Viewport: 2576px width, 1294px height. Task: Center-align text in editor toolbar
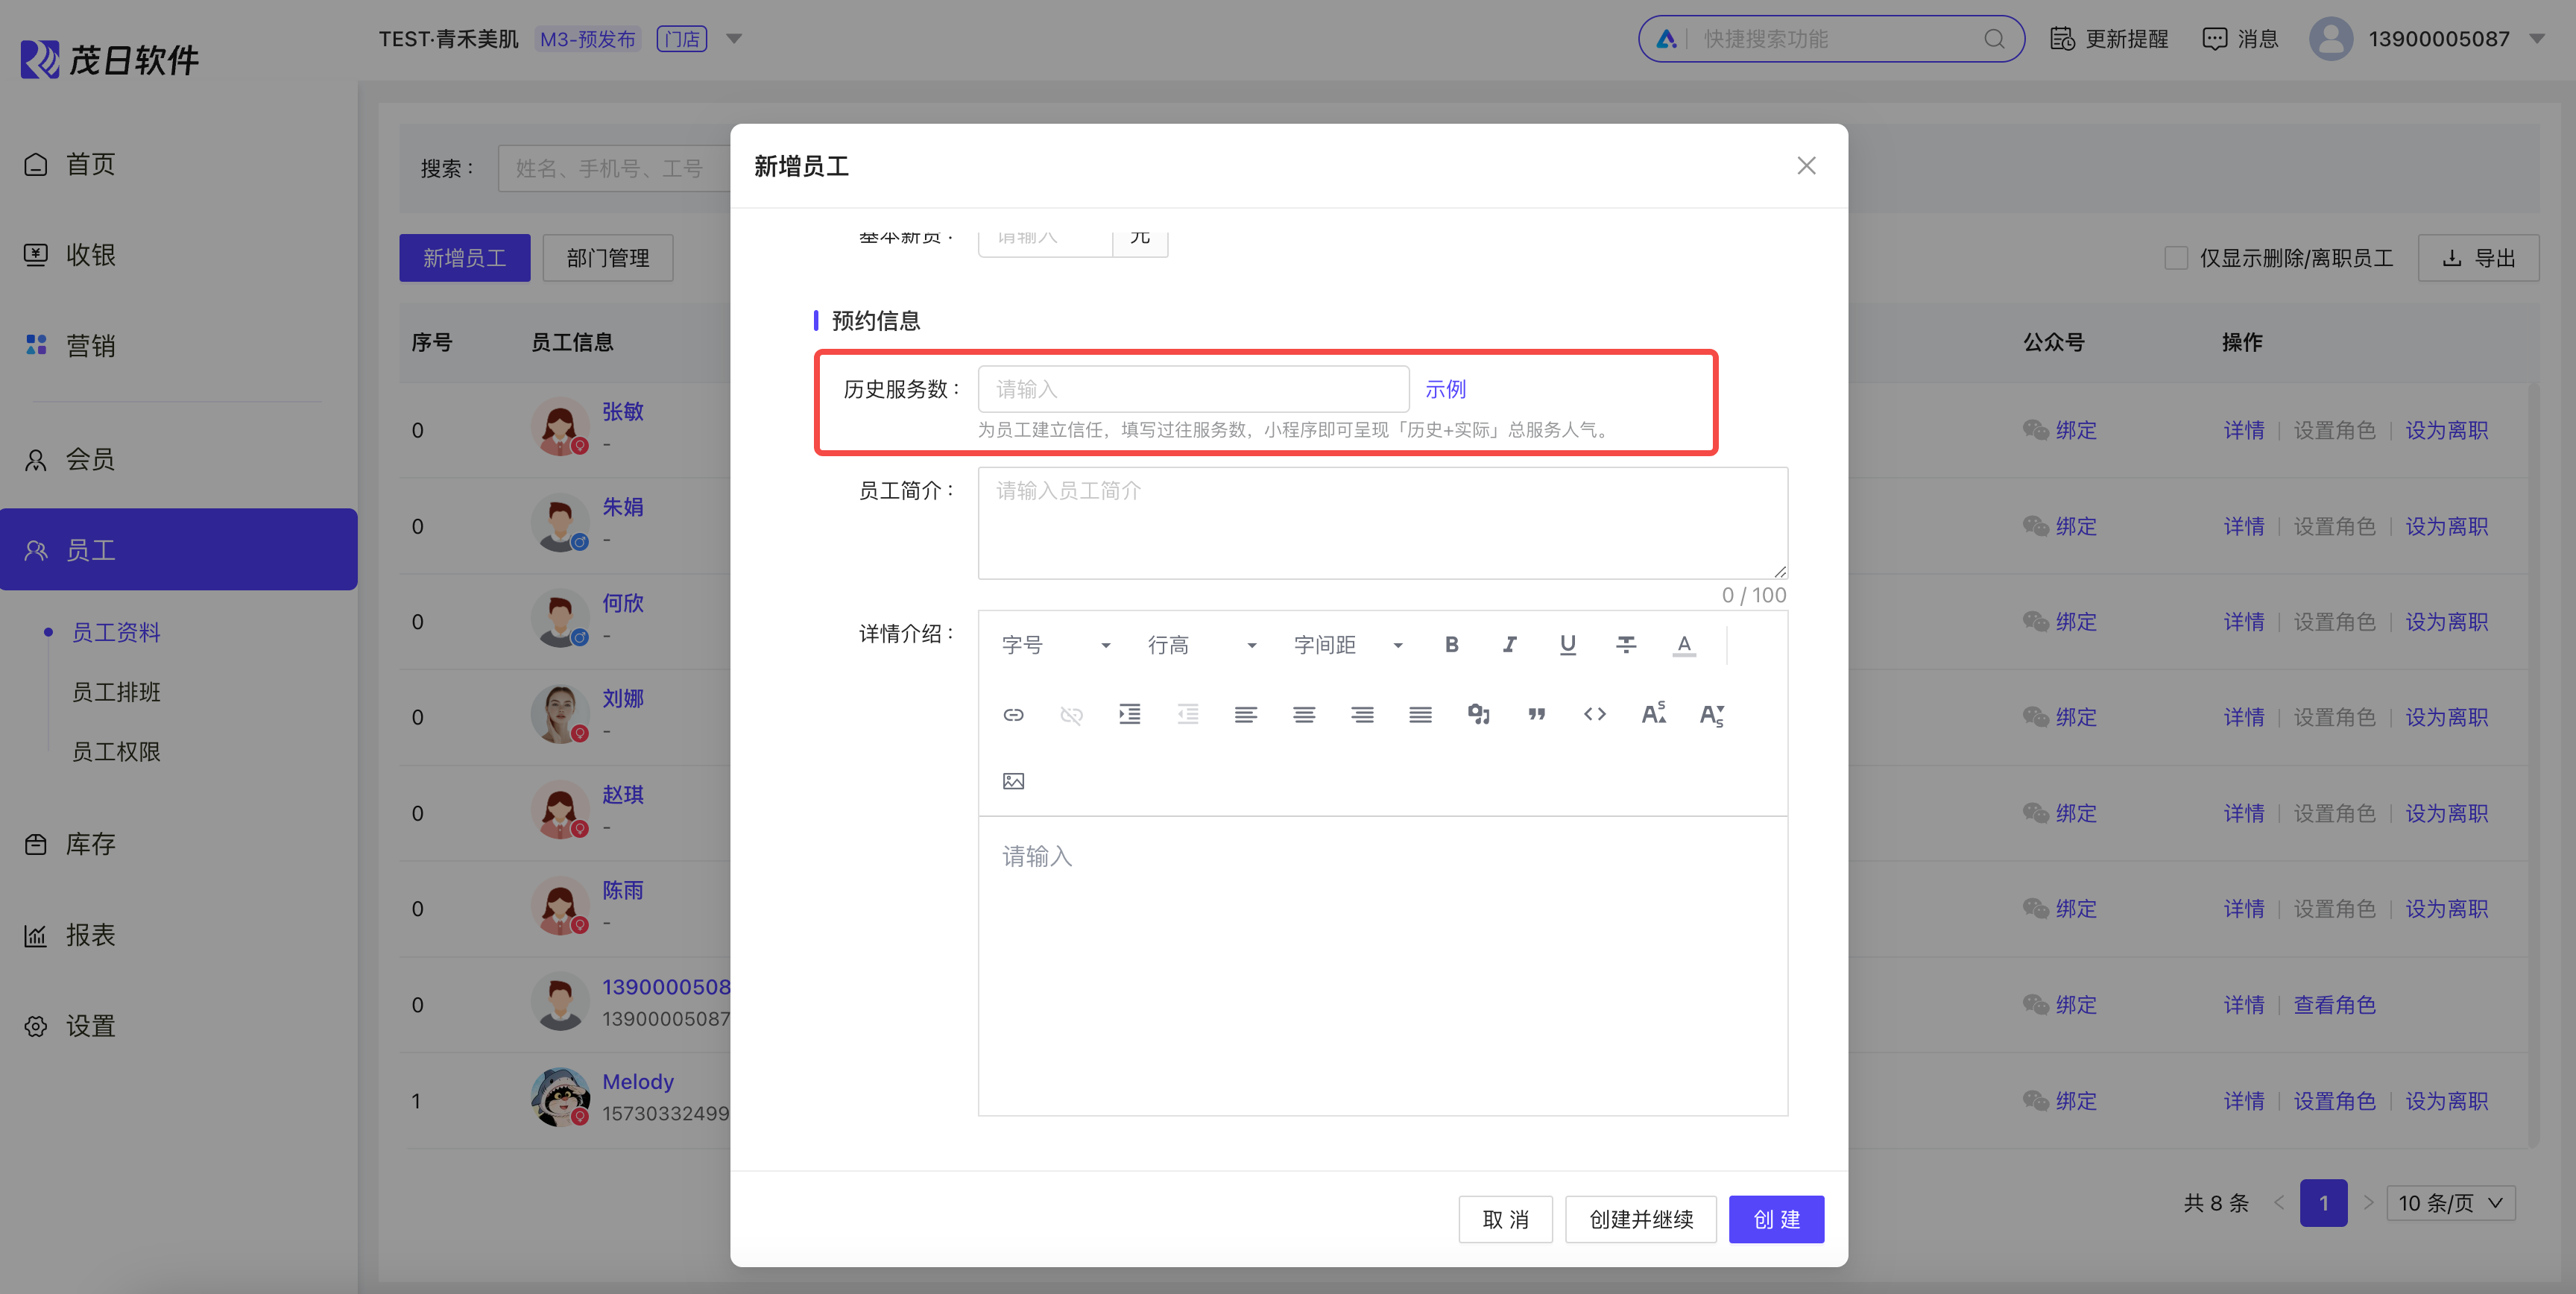point(1303,714)
